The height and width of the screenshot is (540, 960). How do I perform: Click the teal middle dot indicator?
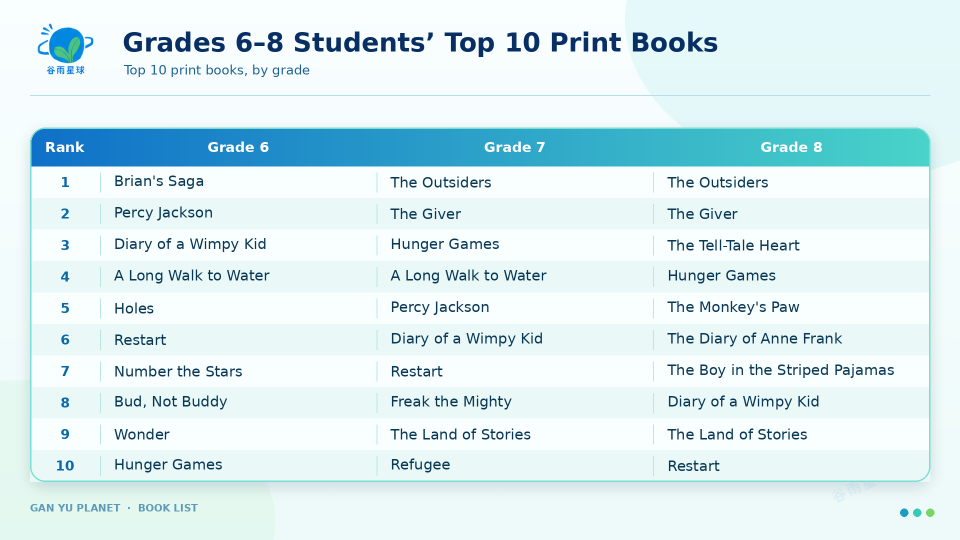click(x=917, y=512)
